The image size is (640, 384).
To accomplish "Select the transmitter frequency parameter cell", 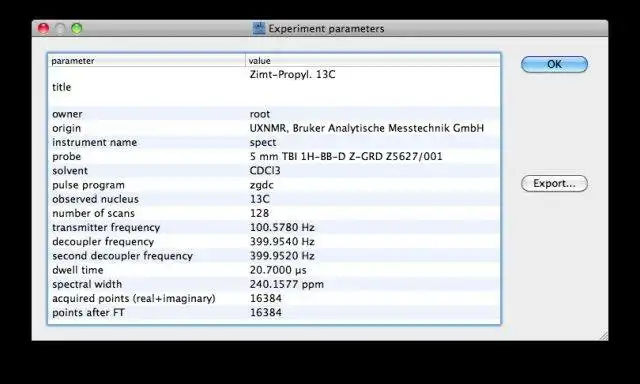I will click(x=106, y=227).
